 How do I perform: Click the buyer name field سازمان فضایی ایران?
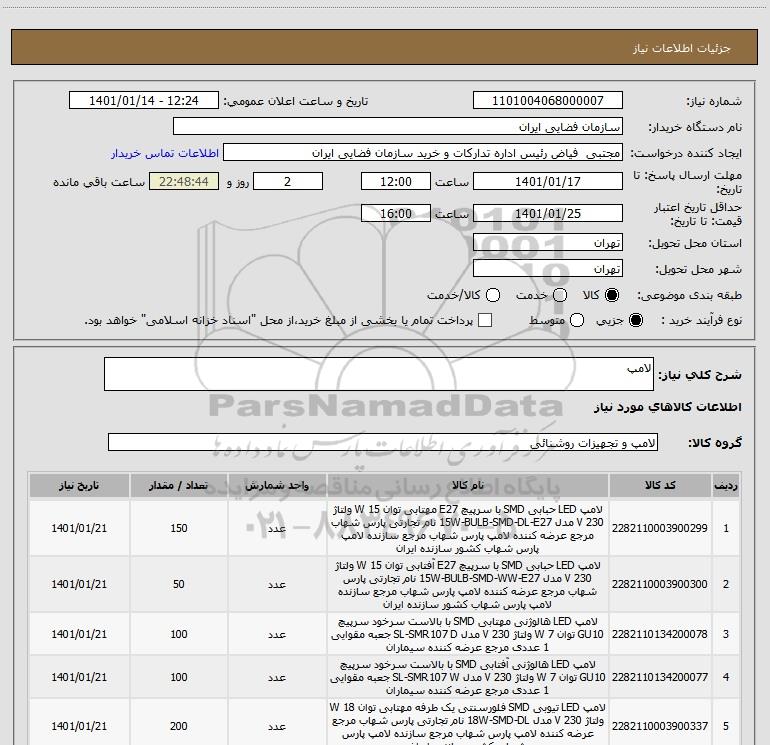[398, 127]
